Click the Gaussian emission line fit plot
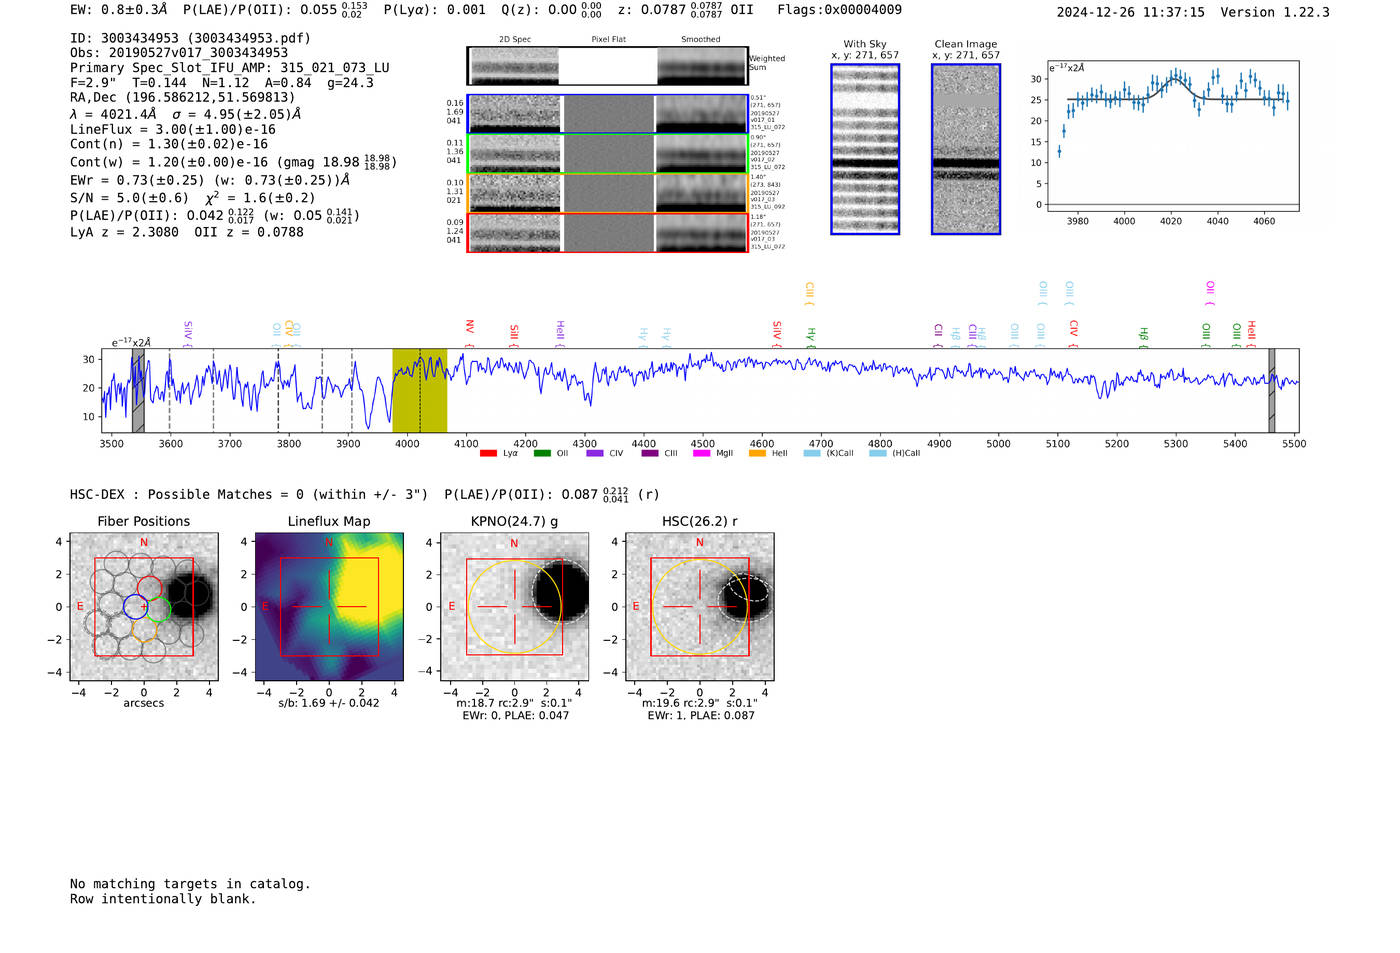Viewport: 1400px width, 953px height. pyautogui.click(x=1173, y=136)
